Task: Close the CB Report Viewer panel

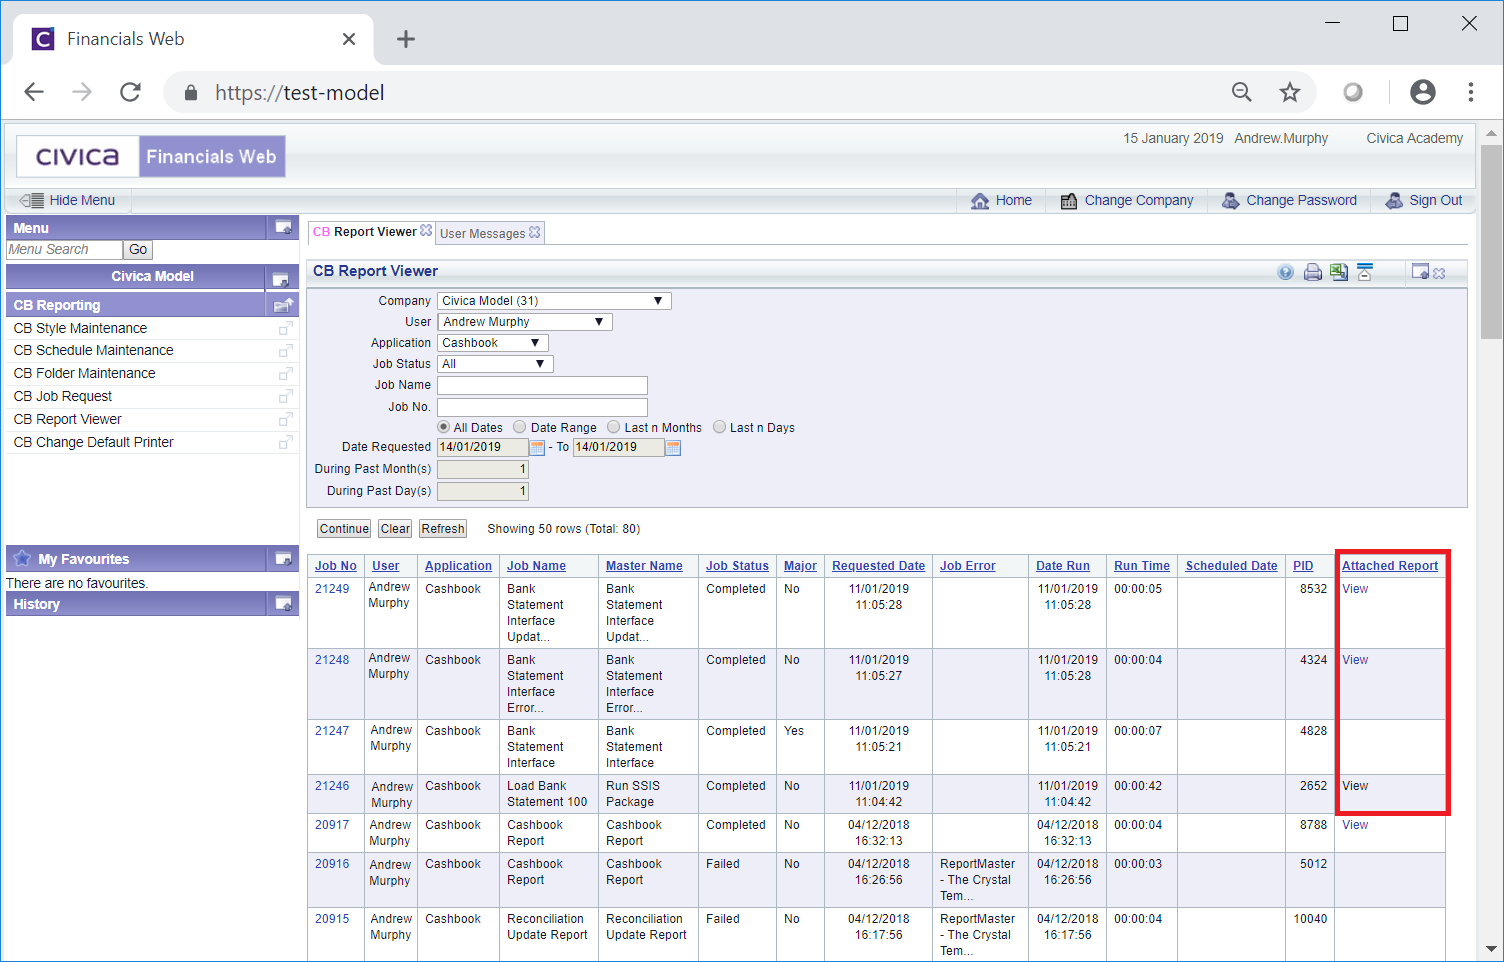Action: click(1439, 273)
